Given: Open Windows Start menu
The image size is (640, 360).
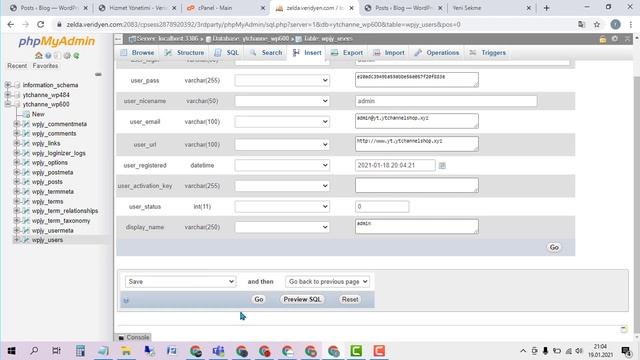Looking at the screenshot, I should 11,351.
